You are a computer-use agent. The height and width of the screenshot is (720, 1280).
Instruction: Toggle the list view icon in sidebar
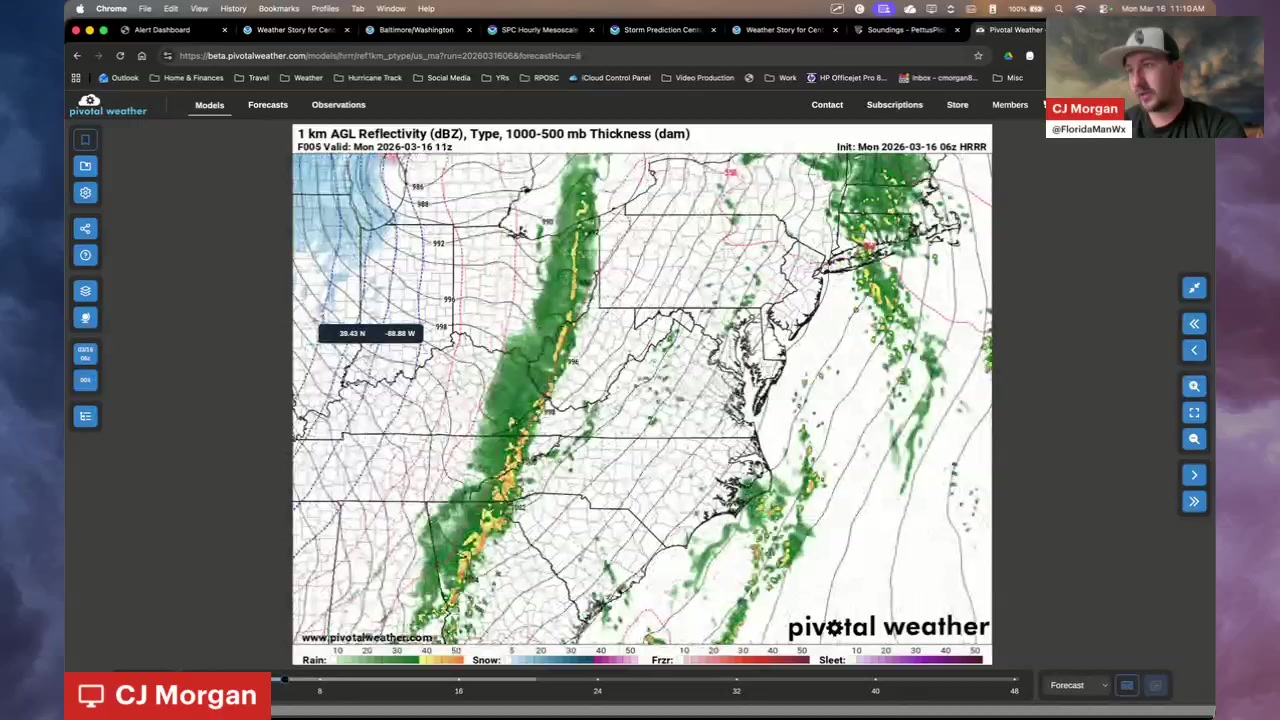[85, 416]
